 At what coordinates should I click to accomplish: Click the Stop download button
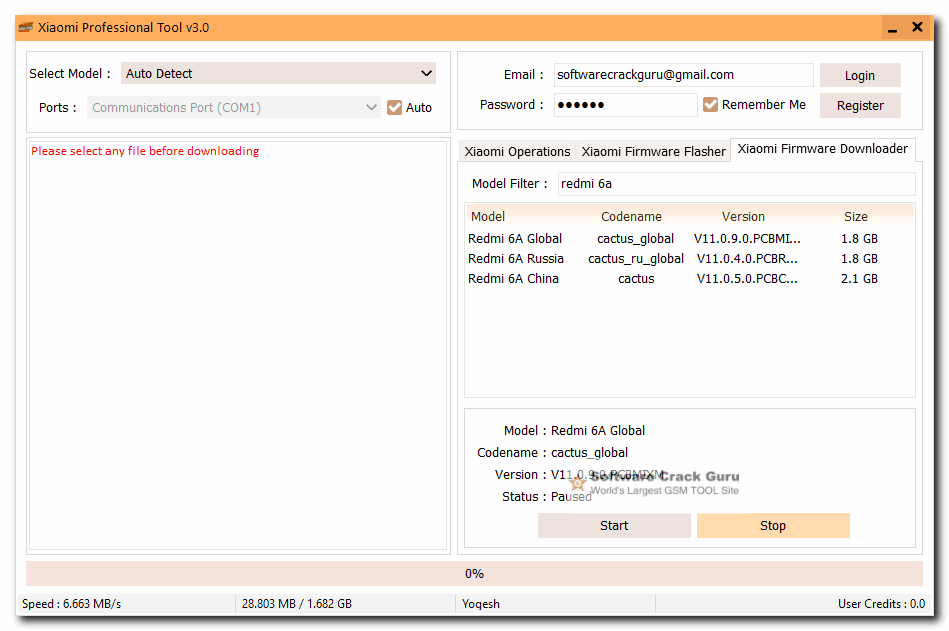click(x=773, y=526)
